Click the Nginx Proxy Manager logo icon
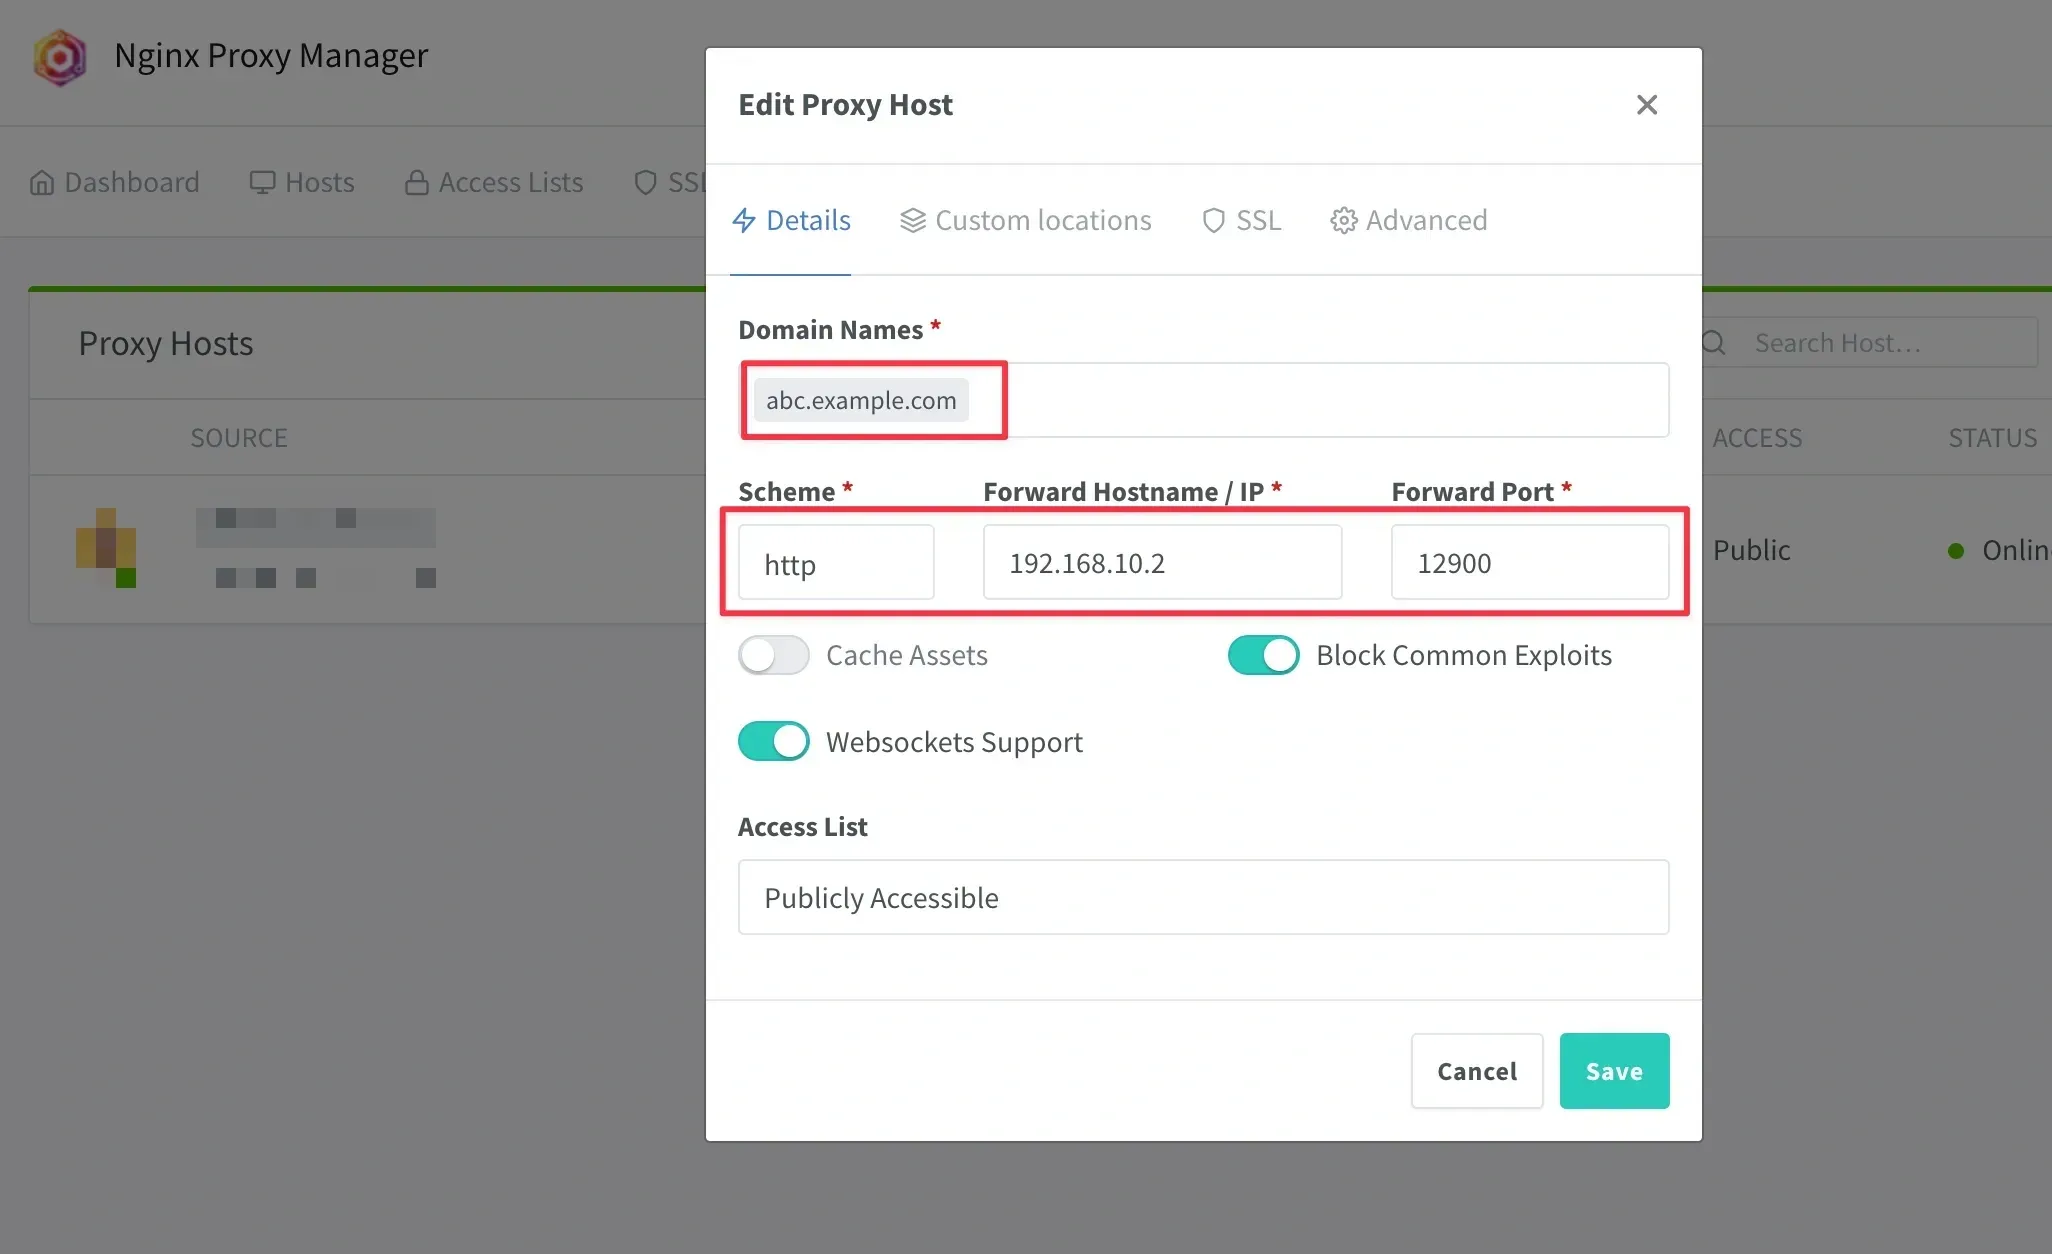The width and height of the screenshot is (2052, 1254). point(60,57)
